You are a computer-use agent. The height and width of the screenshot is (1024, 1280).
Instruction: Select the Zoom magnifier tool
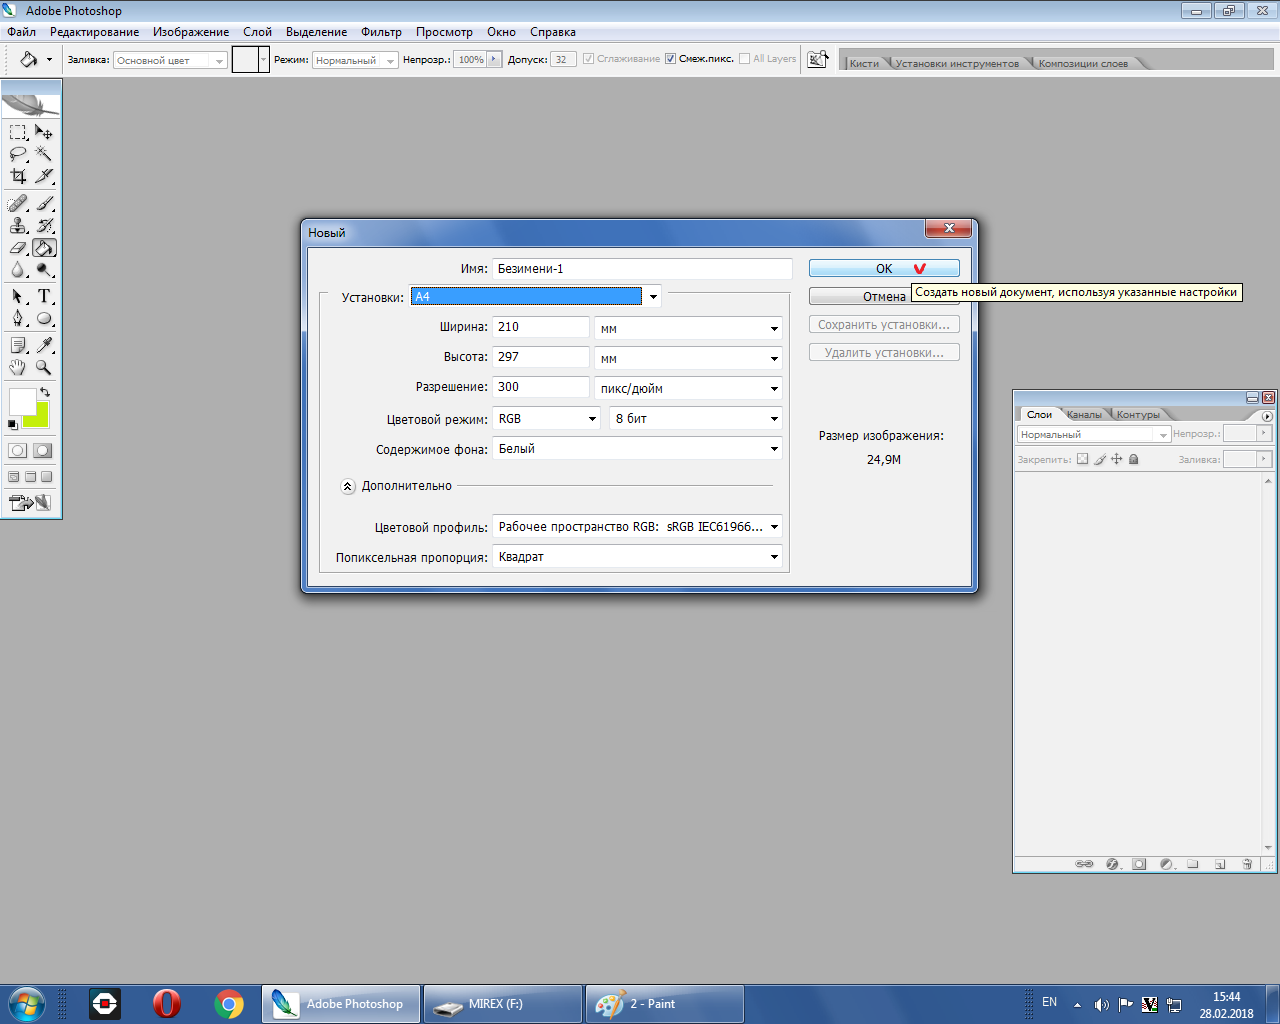click(44, 368)
